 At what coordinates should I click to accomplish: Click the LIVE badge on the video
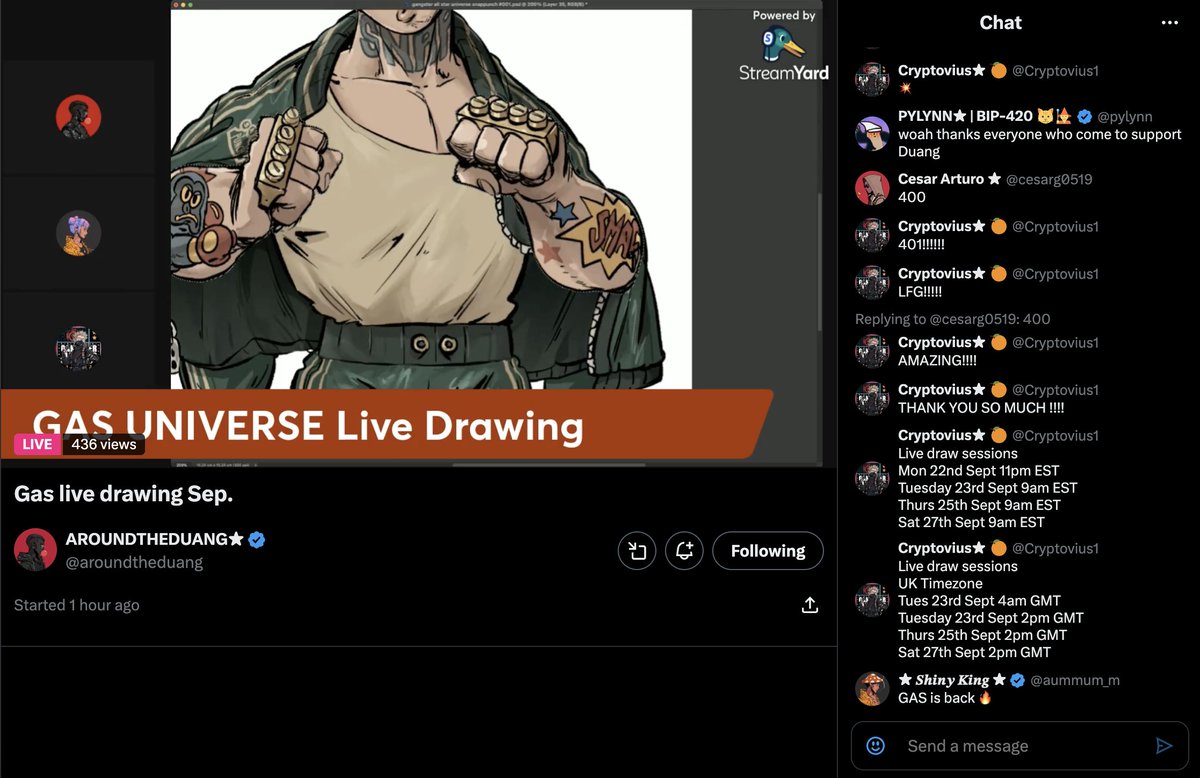tap(37, 444)
